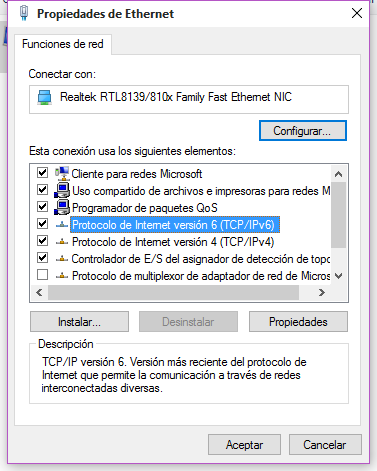The height and width of the screenshot is (471, 377).
Task: Enable Protocolo de multiplexor de adaptador checkbox
Action: click(42, 275)
